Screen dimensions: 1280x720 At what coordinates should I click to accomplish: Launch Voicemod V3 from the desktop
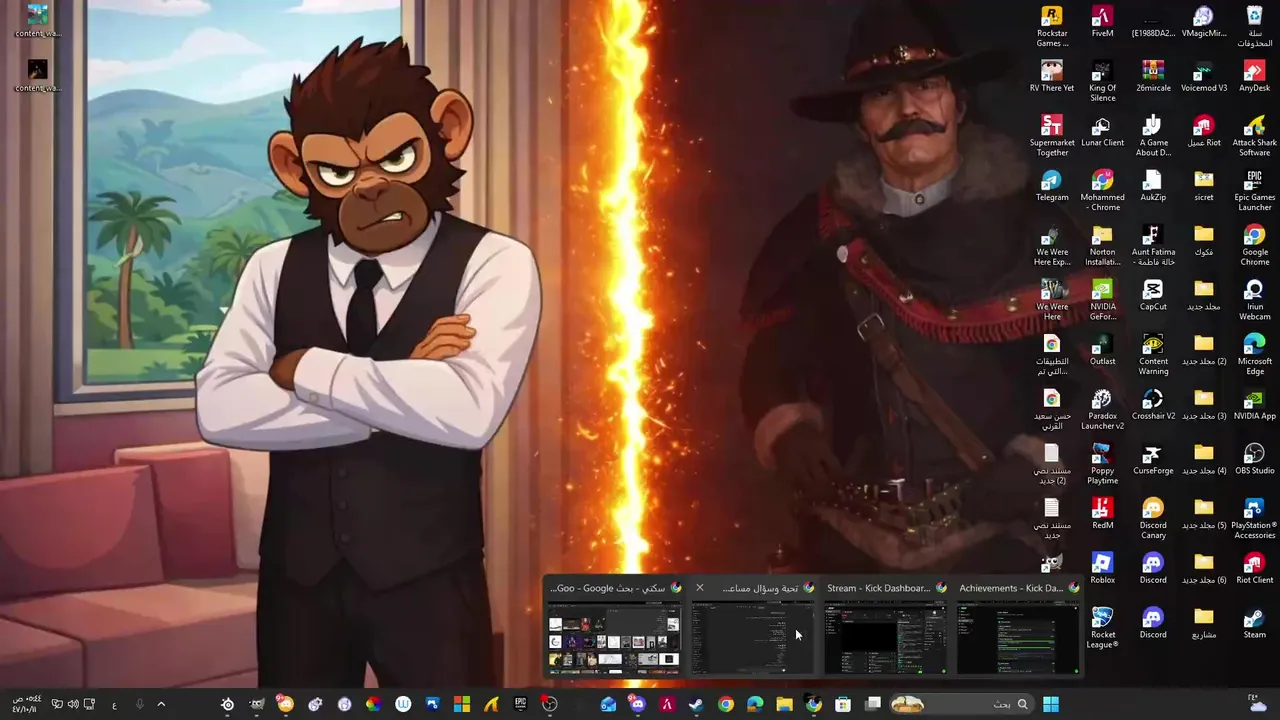(1203, 77)
